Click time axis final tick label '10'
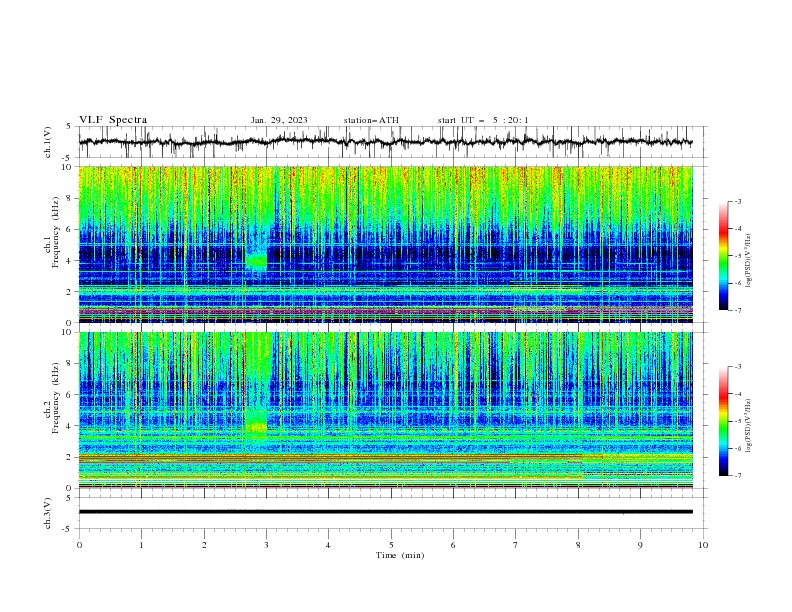 (x=703, y=545)
